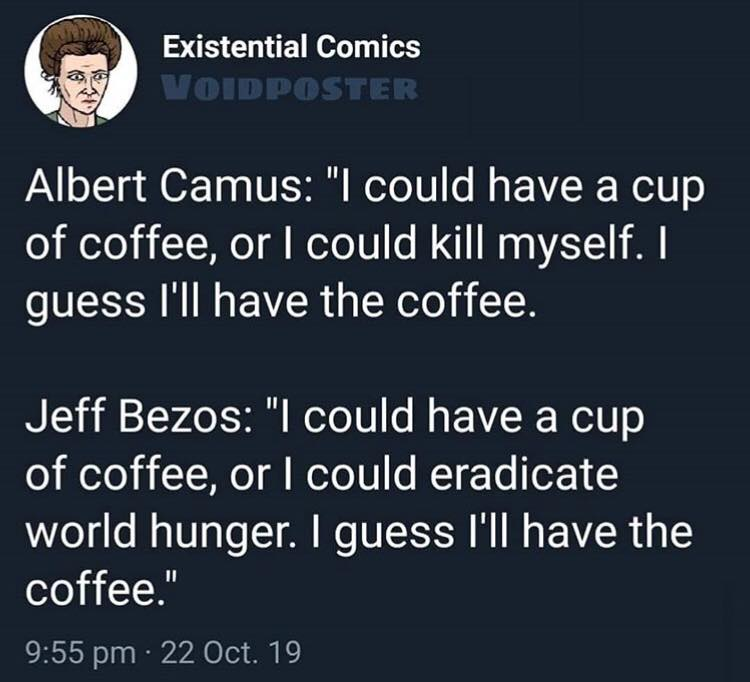Click the cartoon face in the avatar
750x682 pixels.
(84, 85)
